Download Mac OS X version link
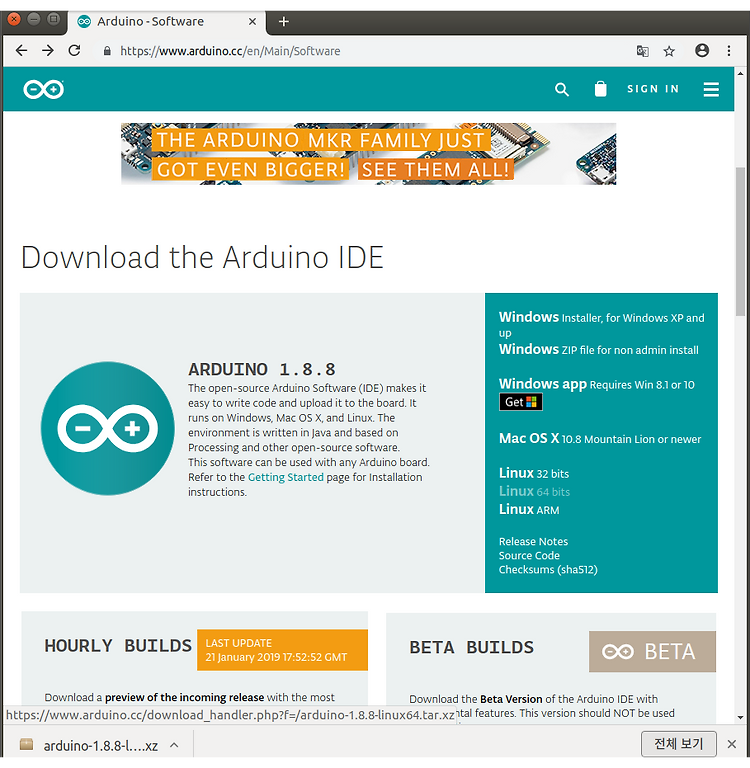Screen dimensions: 750x768 (x=600, y=438)
